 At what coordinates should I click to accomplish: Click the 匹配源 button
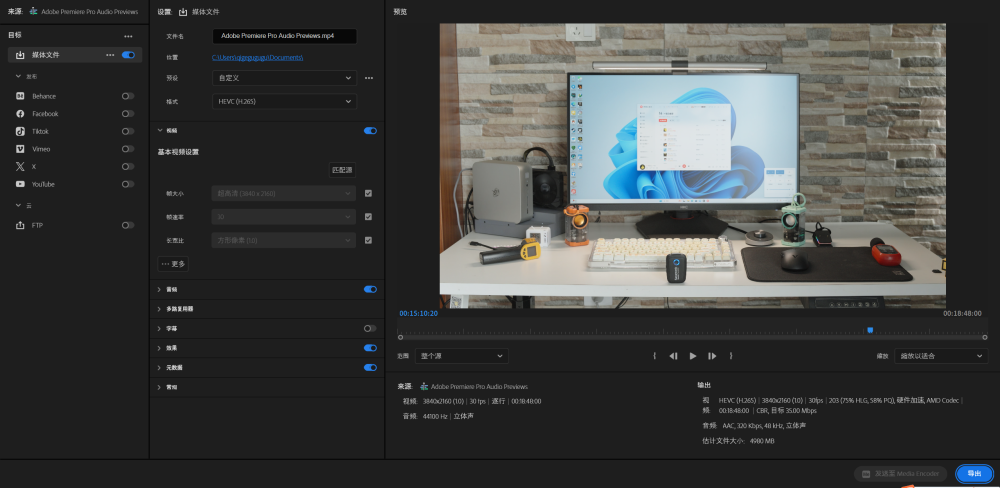(x=342, y=170)
